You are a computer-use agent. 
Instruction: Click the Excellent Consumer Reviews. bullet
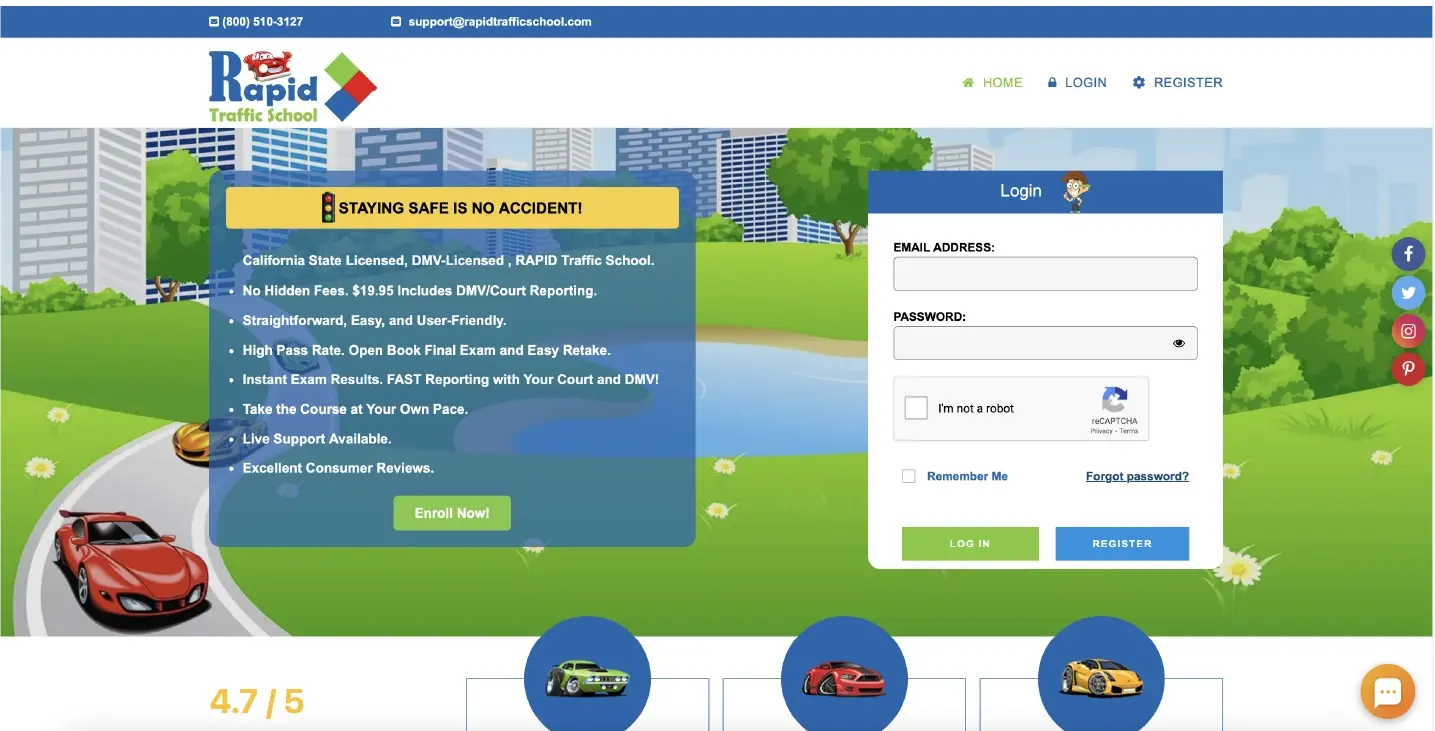point(338,468)
